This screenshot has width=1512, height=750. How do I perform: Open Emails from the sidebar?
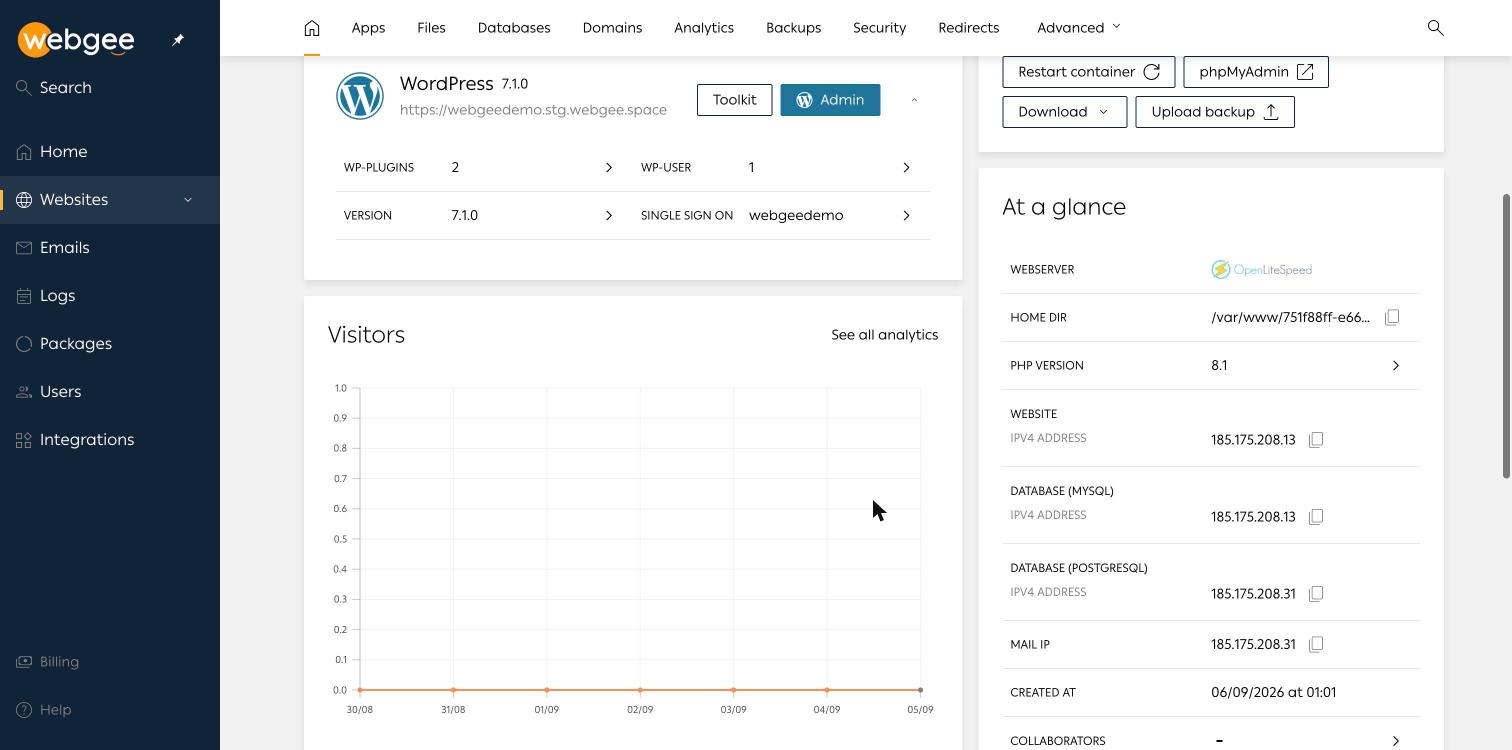110,248
